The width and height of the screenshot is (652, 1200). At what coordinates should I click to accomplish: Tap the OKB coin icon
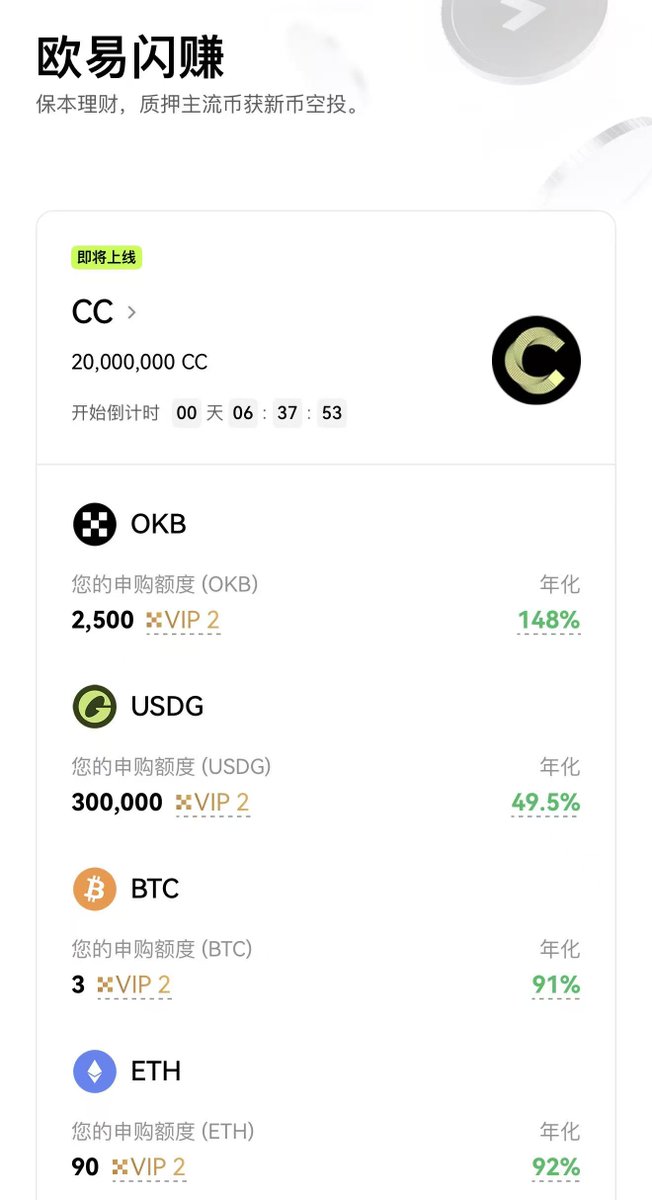[95, 524]
